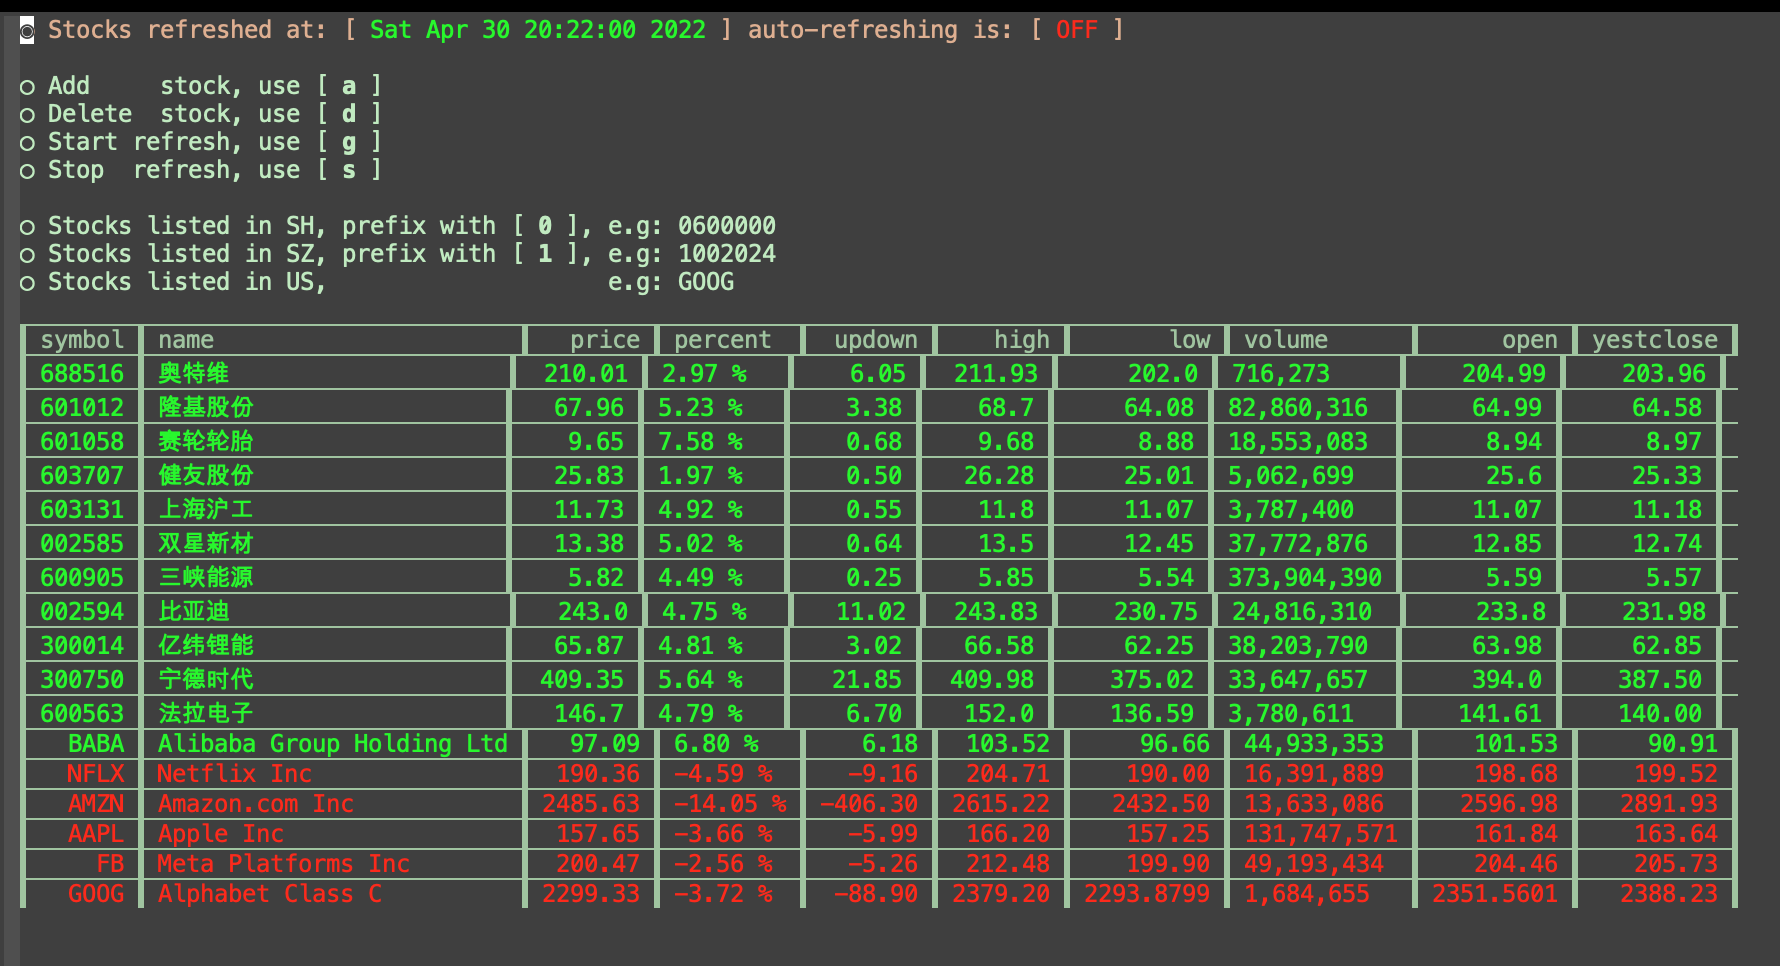Screen dimensions: 1780x966
Task: Click the 'a' key hint for Add stock
Action: [x=349, y=86]
